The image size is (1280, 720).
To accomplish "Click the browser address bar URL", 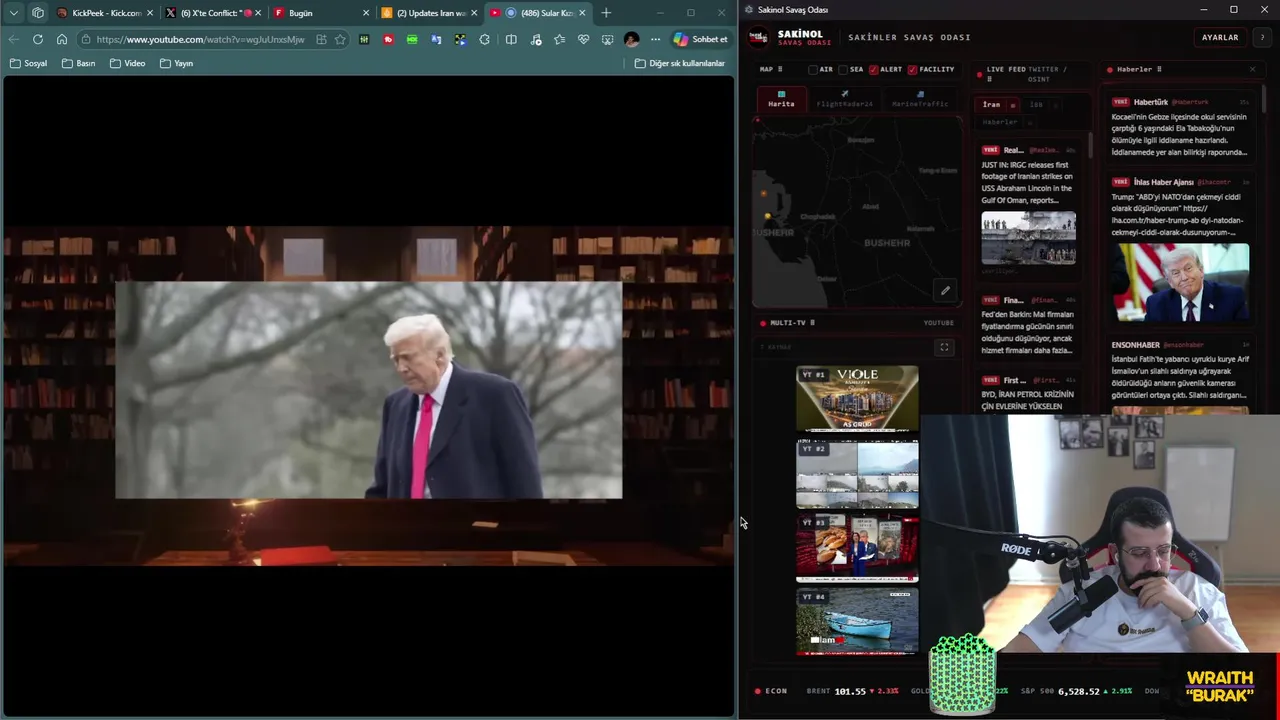I will pyautogui.click(x=200, y=39).
